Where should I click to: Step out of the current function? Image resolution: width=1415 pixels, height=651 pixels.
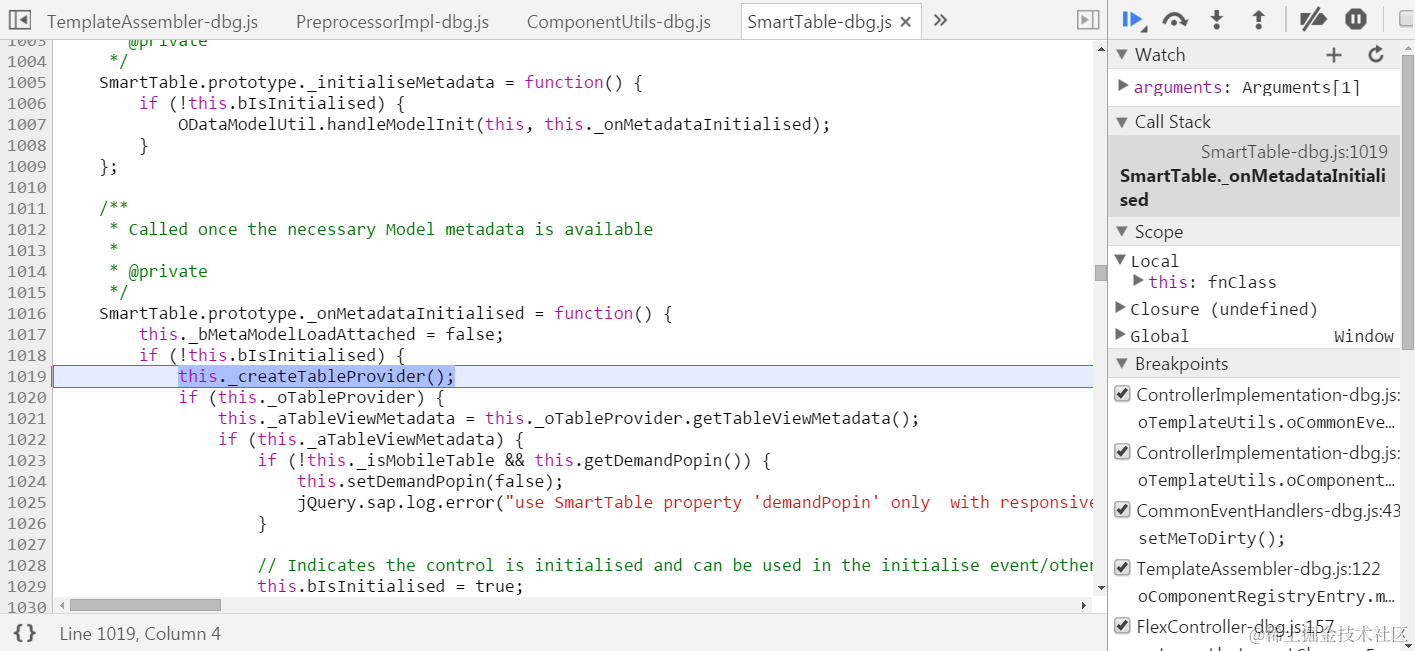[1259, 19]
